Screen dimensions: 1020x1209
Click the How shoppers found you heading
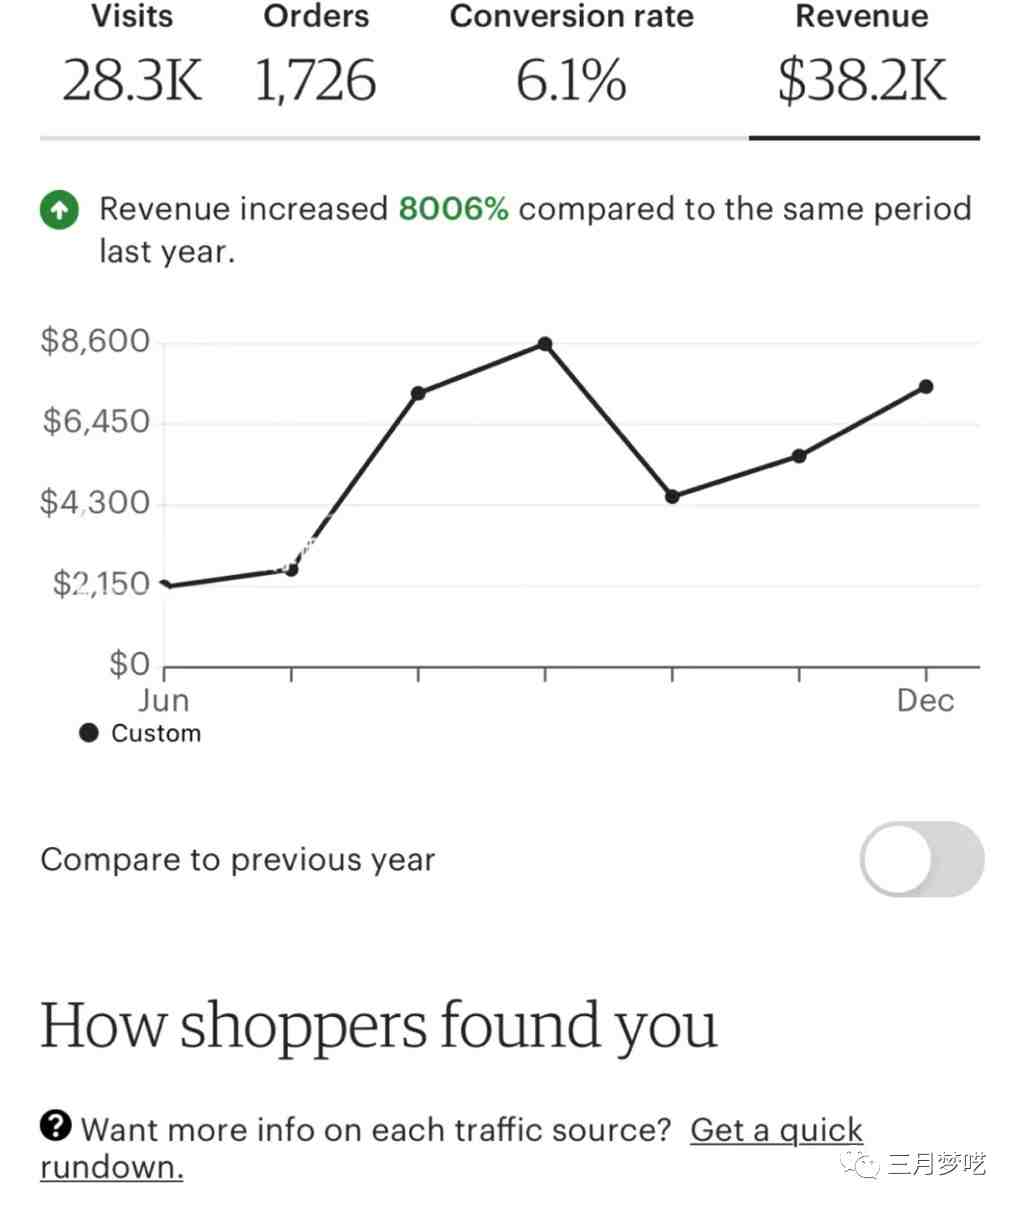tap(379, 1027)
